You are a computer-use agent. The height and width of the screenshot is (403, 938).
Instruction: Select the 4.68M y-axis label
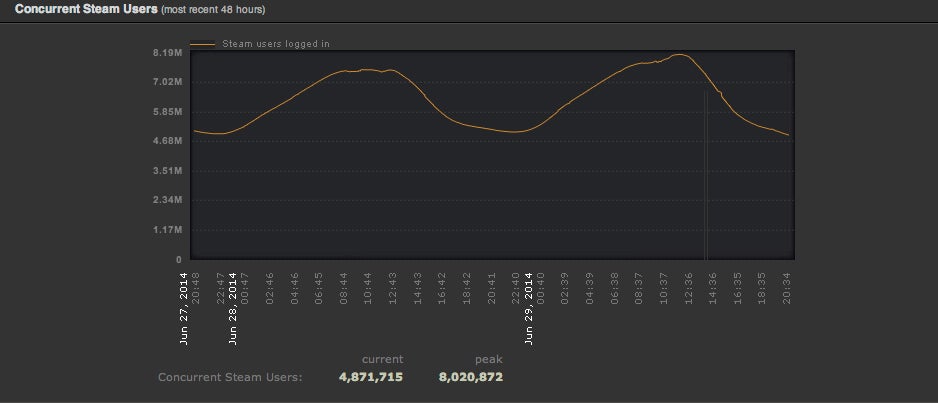coord(167,141)
